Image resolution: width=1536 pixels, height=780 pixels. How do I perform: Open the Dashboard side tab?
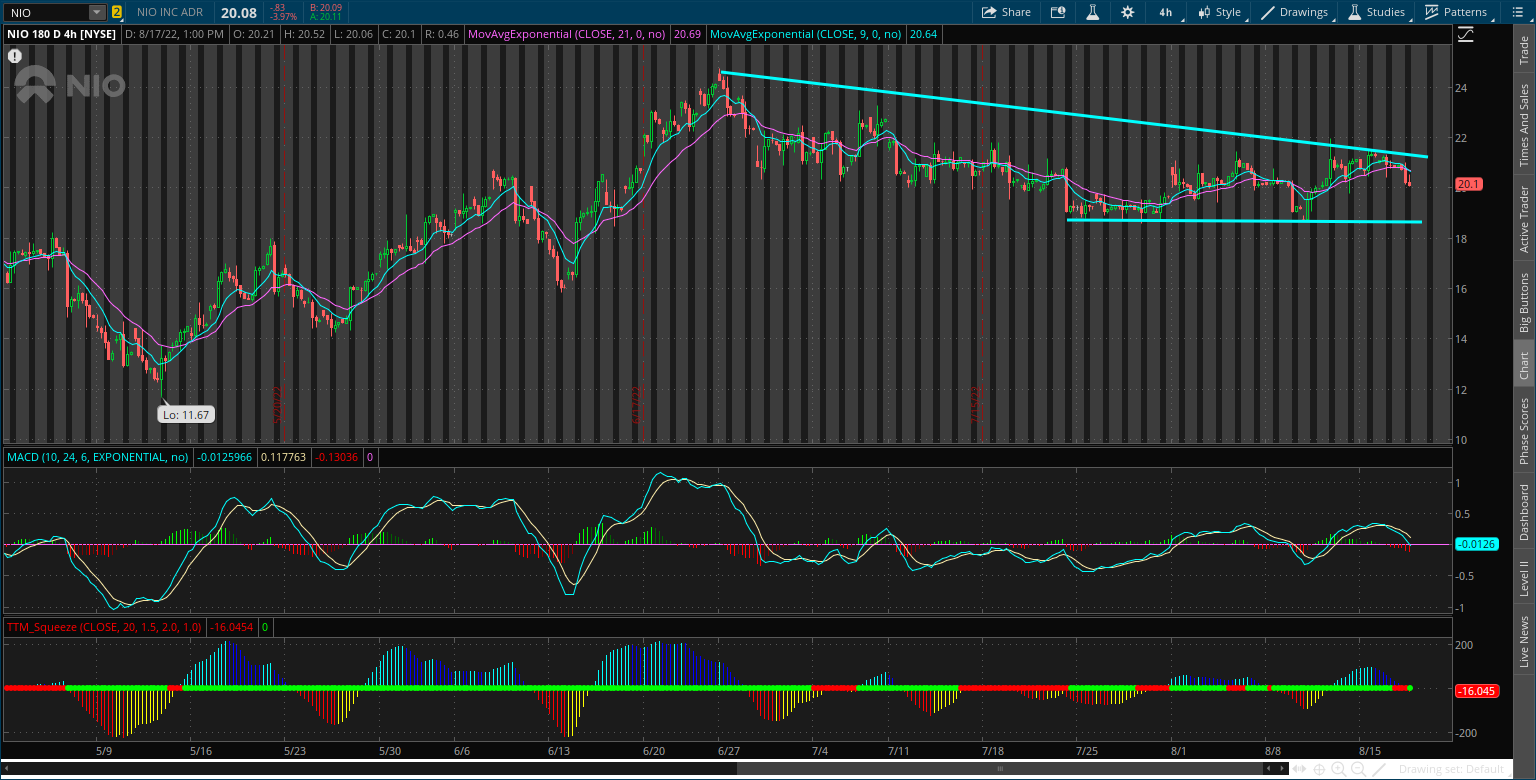1524,513
